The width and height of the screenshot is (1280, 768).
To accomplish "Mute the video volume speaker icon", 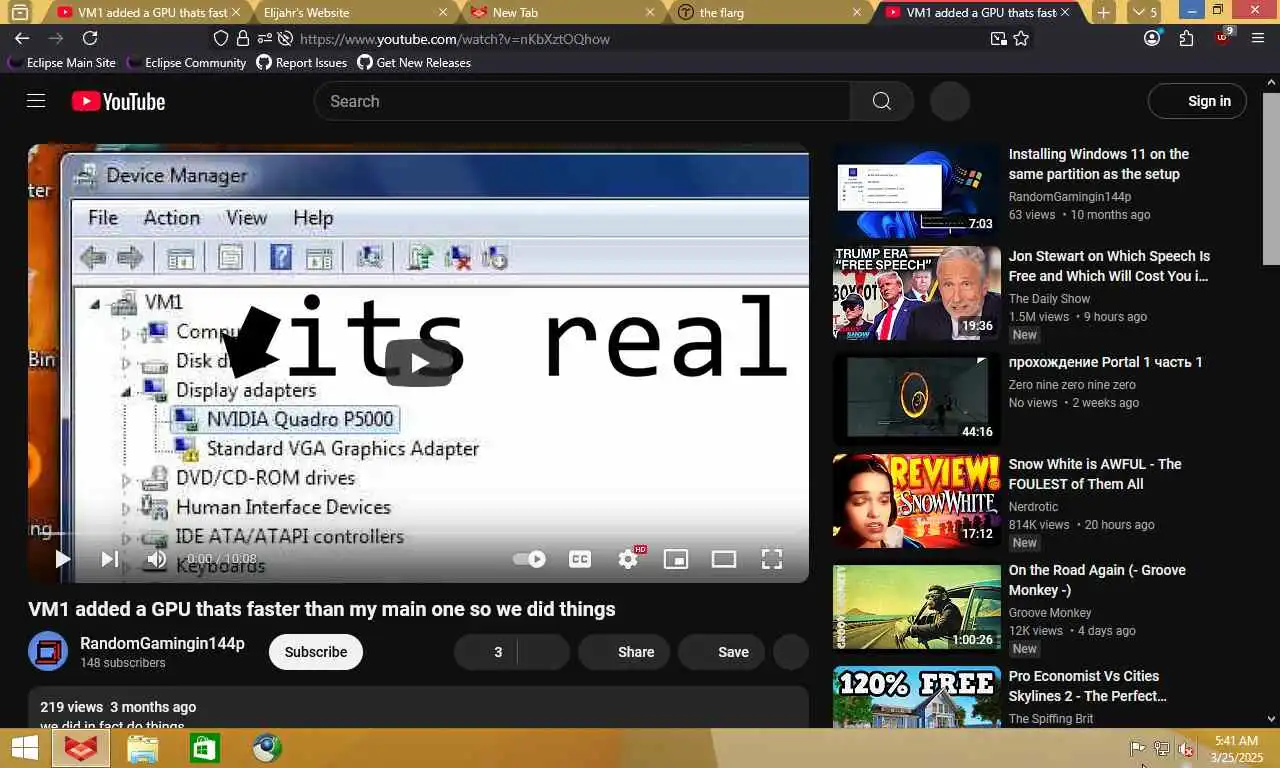I will coord(156,559).
